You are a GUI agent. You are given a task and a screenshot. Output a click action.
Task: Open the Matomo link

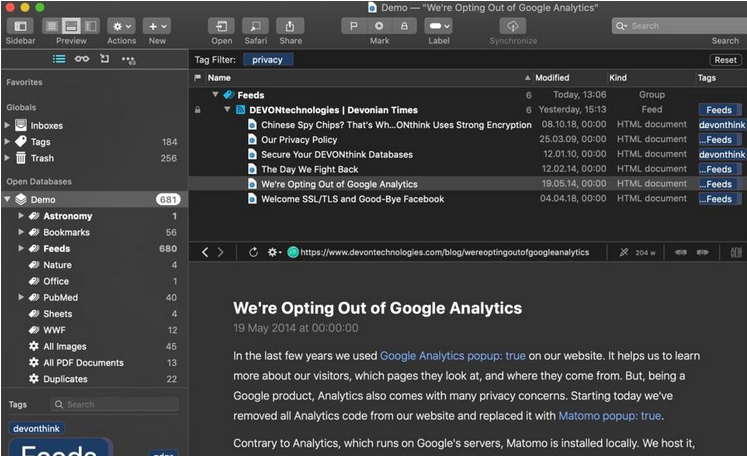610,416
